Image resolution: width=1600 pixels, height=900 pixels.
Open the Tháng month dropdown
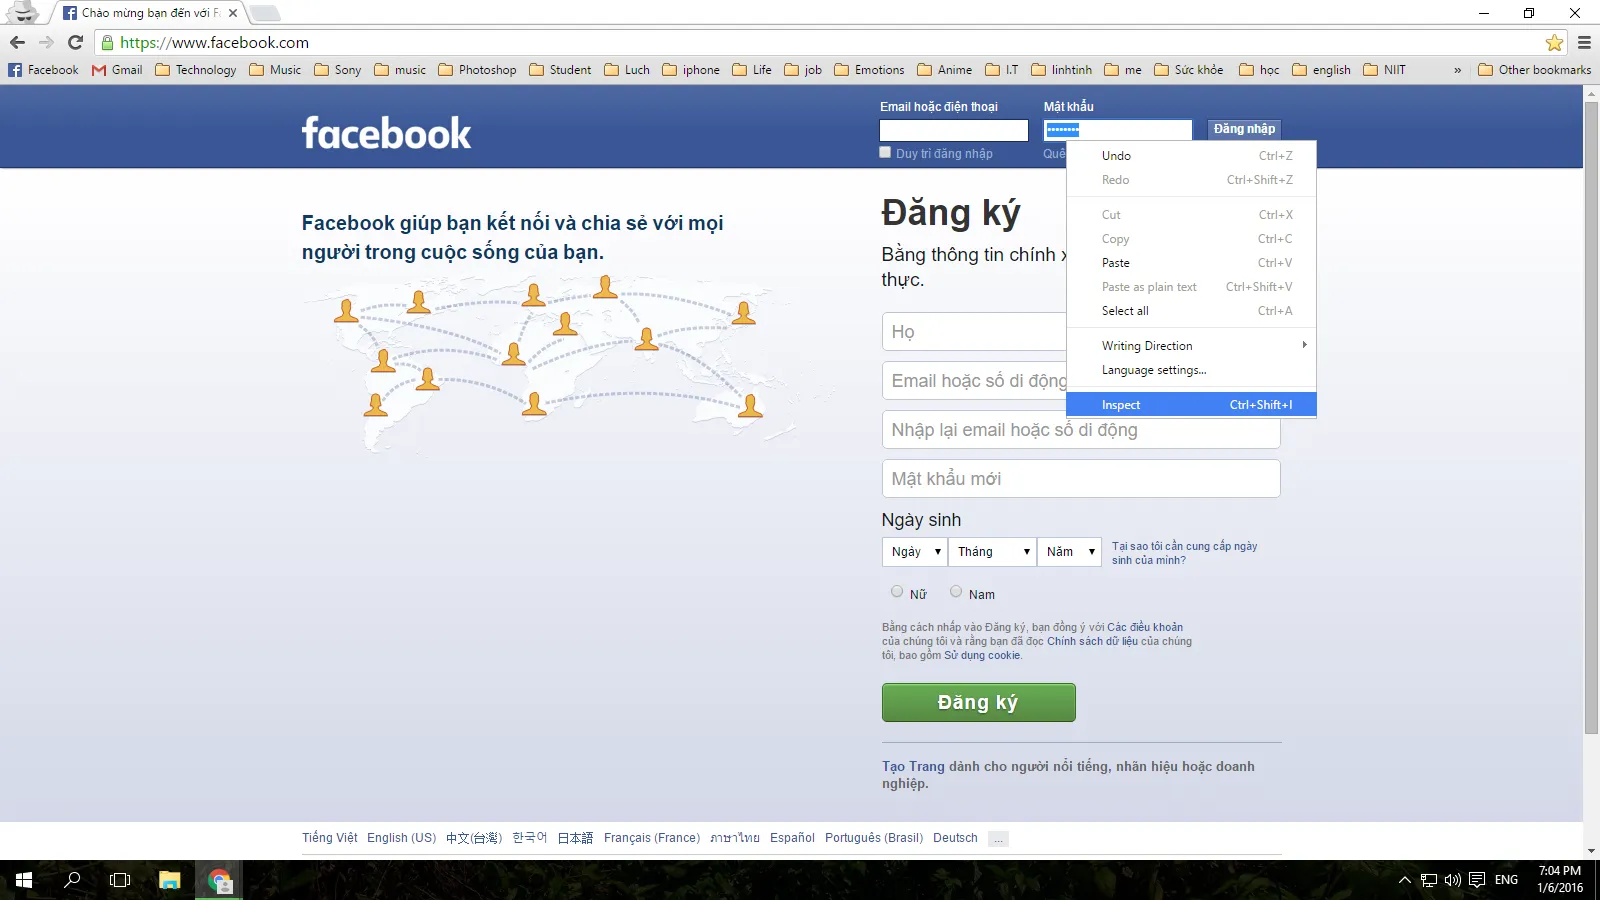[x=992, y=551]
